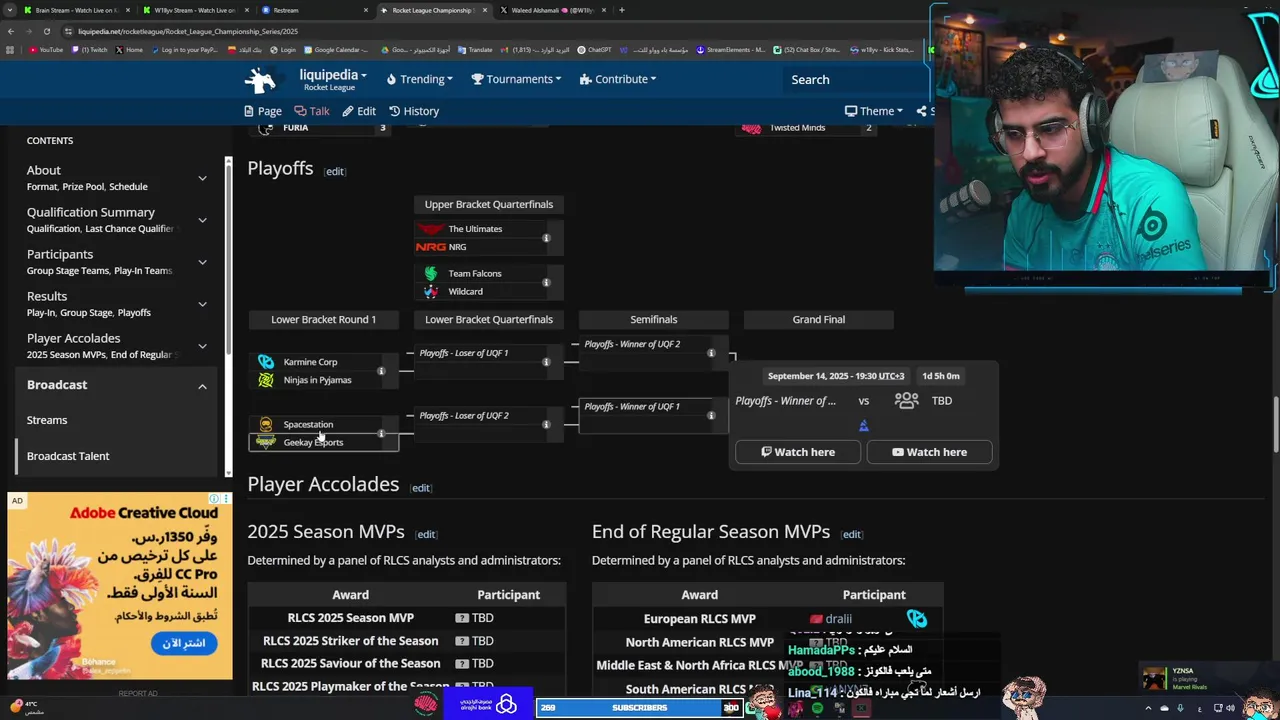1280x720 pixels.
Task: Open the History tab
Action: click(414, 111)
